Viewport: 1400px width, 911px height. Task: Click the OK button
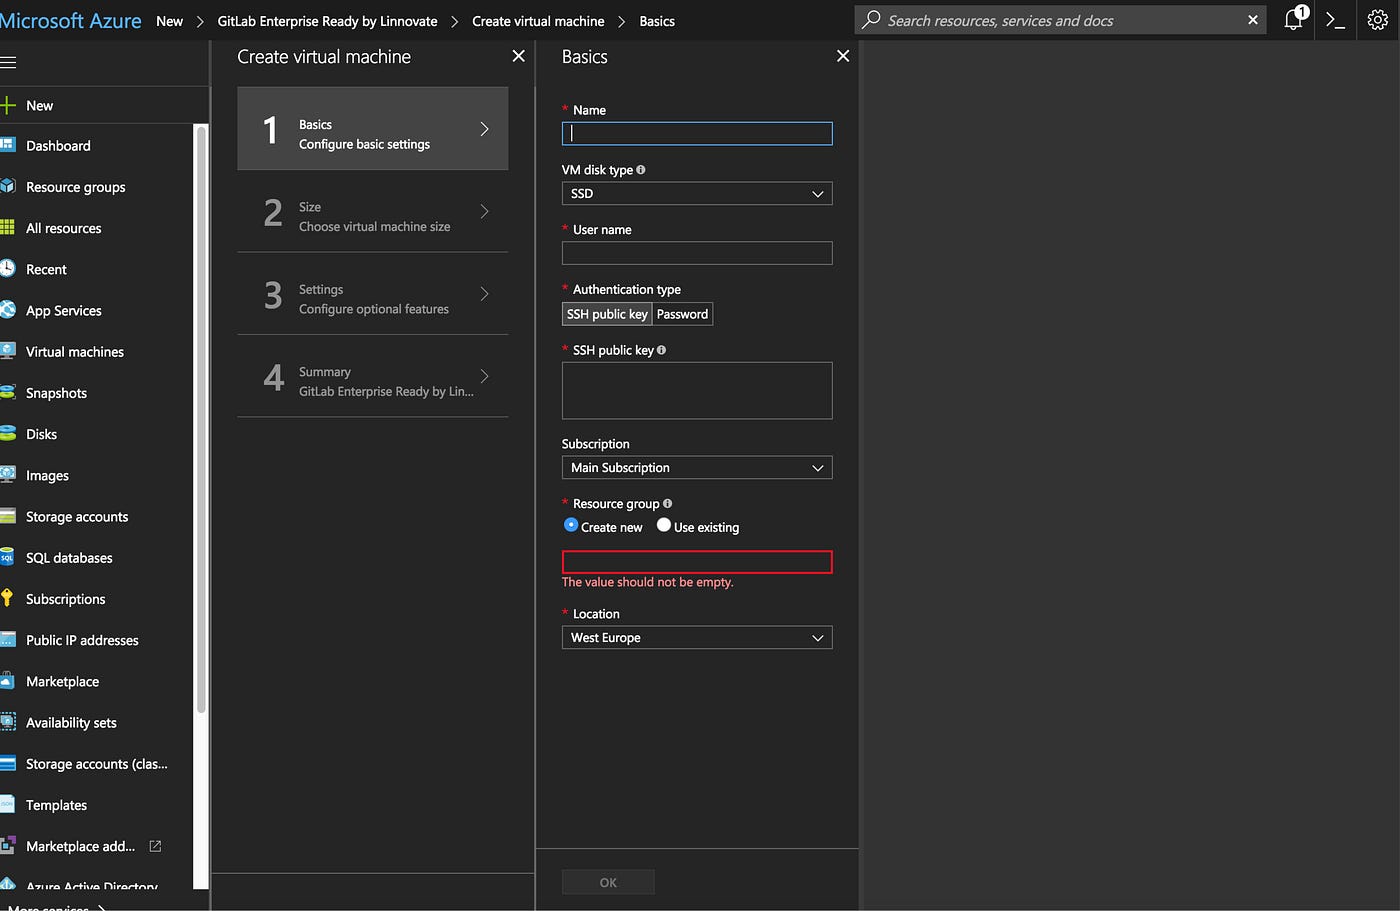tap(608, 882)
